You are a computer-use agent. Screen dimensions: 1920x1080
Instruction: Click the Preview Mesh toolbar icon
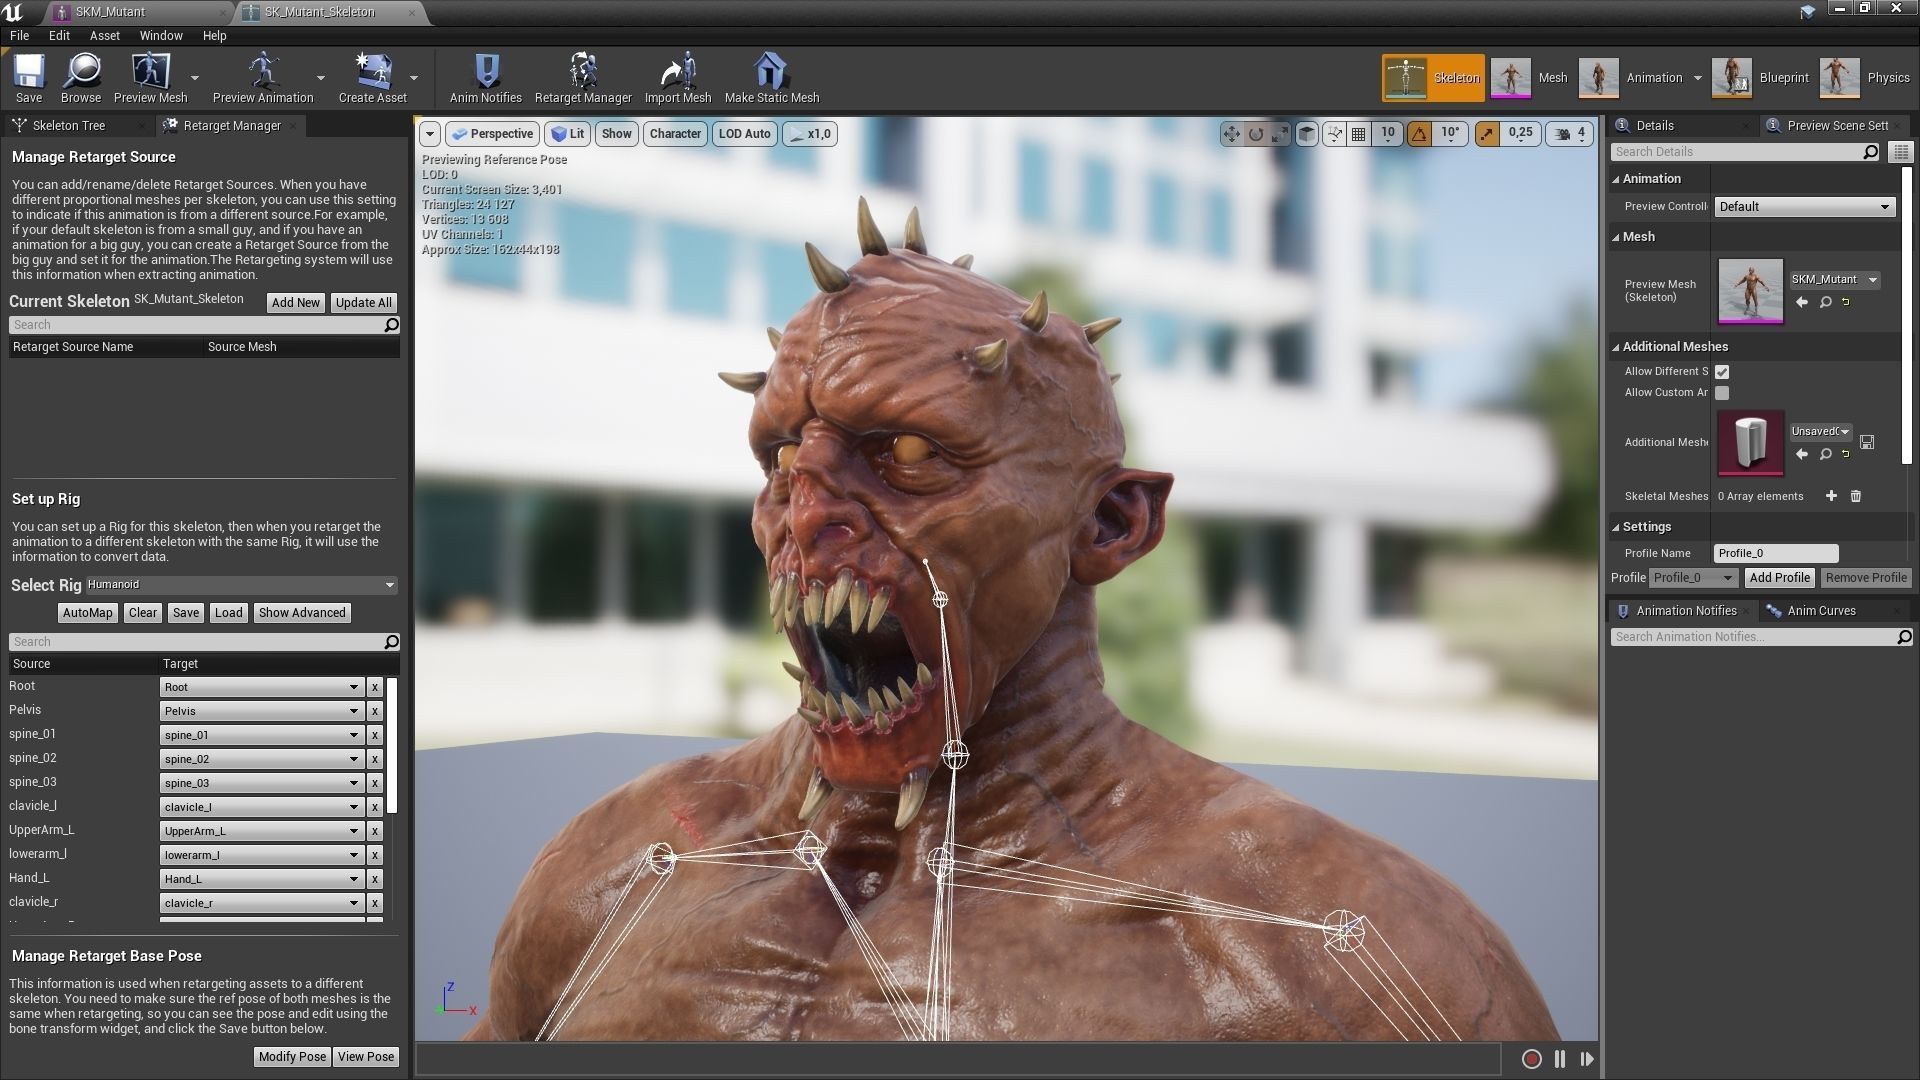tap(151, 77)
